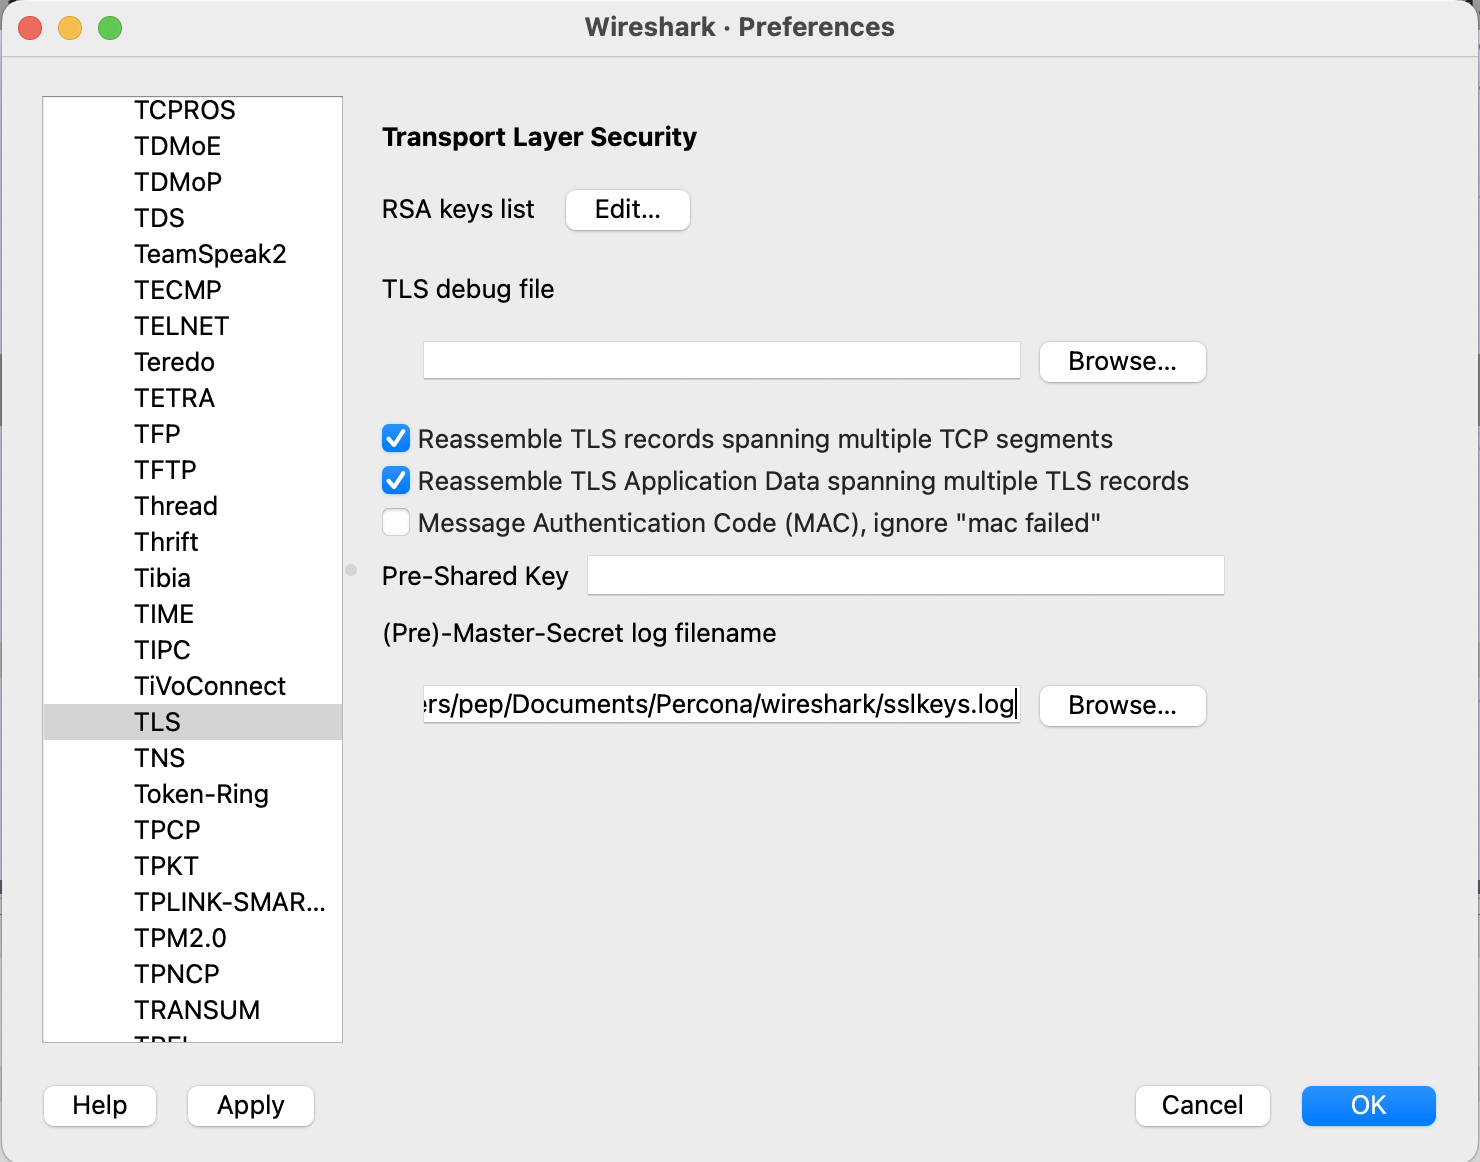This screenshot has width=1480, height=1162.
Task: Select the Thrift protocol entry
Action: coord(166,541)
